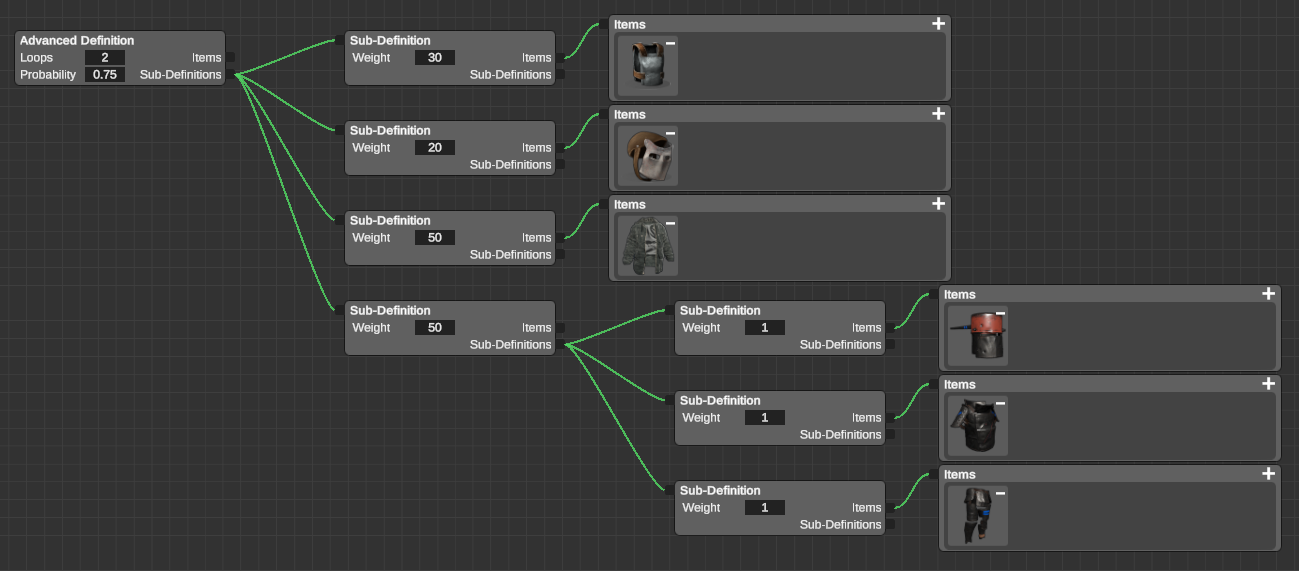
Task: Select the riot helmet item thumbnail
Action: (643, 156)
